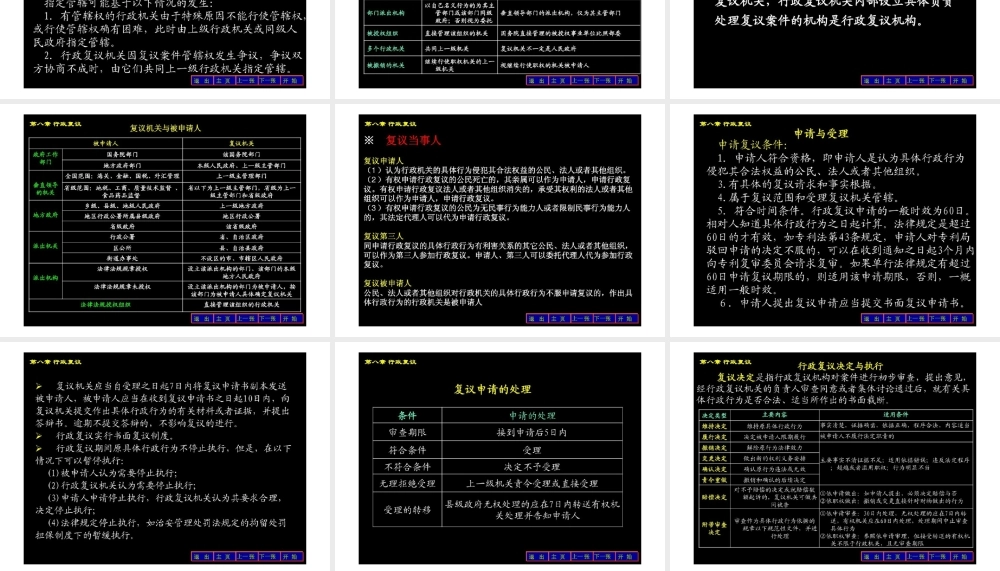Open the 复议申请的处理 slide thumbnail
This screenshot has width=1000, height=571.
(499, 458)
